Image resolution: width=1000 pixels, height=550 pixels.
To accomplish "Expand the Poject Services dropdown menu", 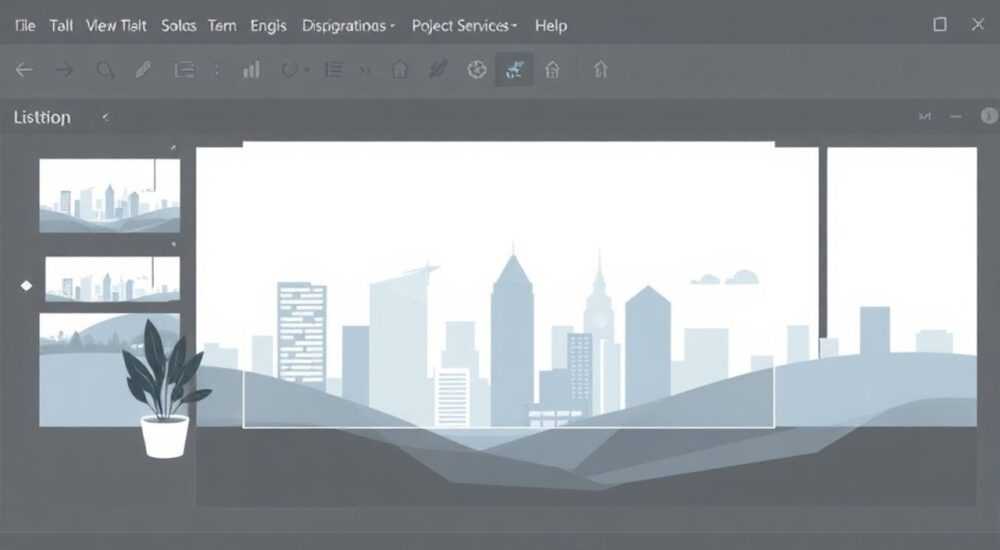I will coord(464,26).
